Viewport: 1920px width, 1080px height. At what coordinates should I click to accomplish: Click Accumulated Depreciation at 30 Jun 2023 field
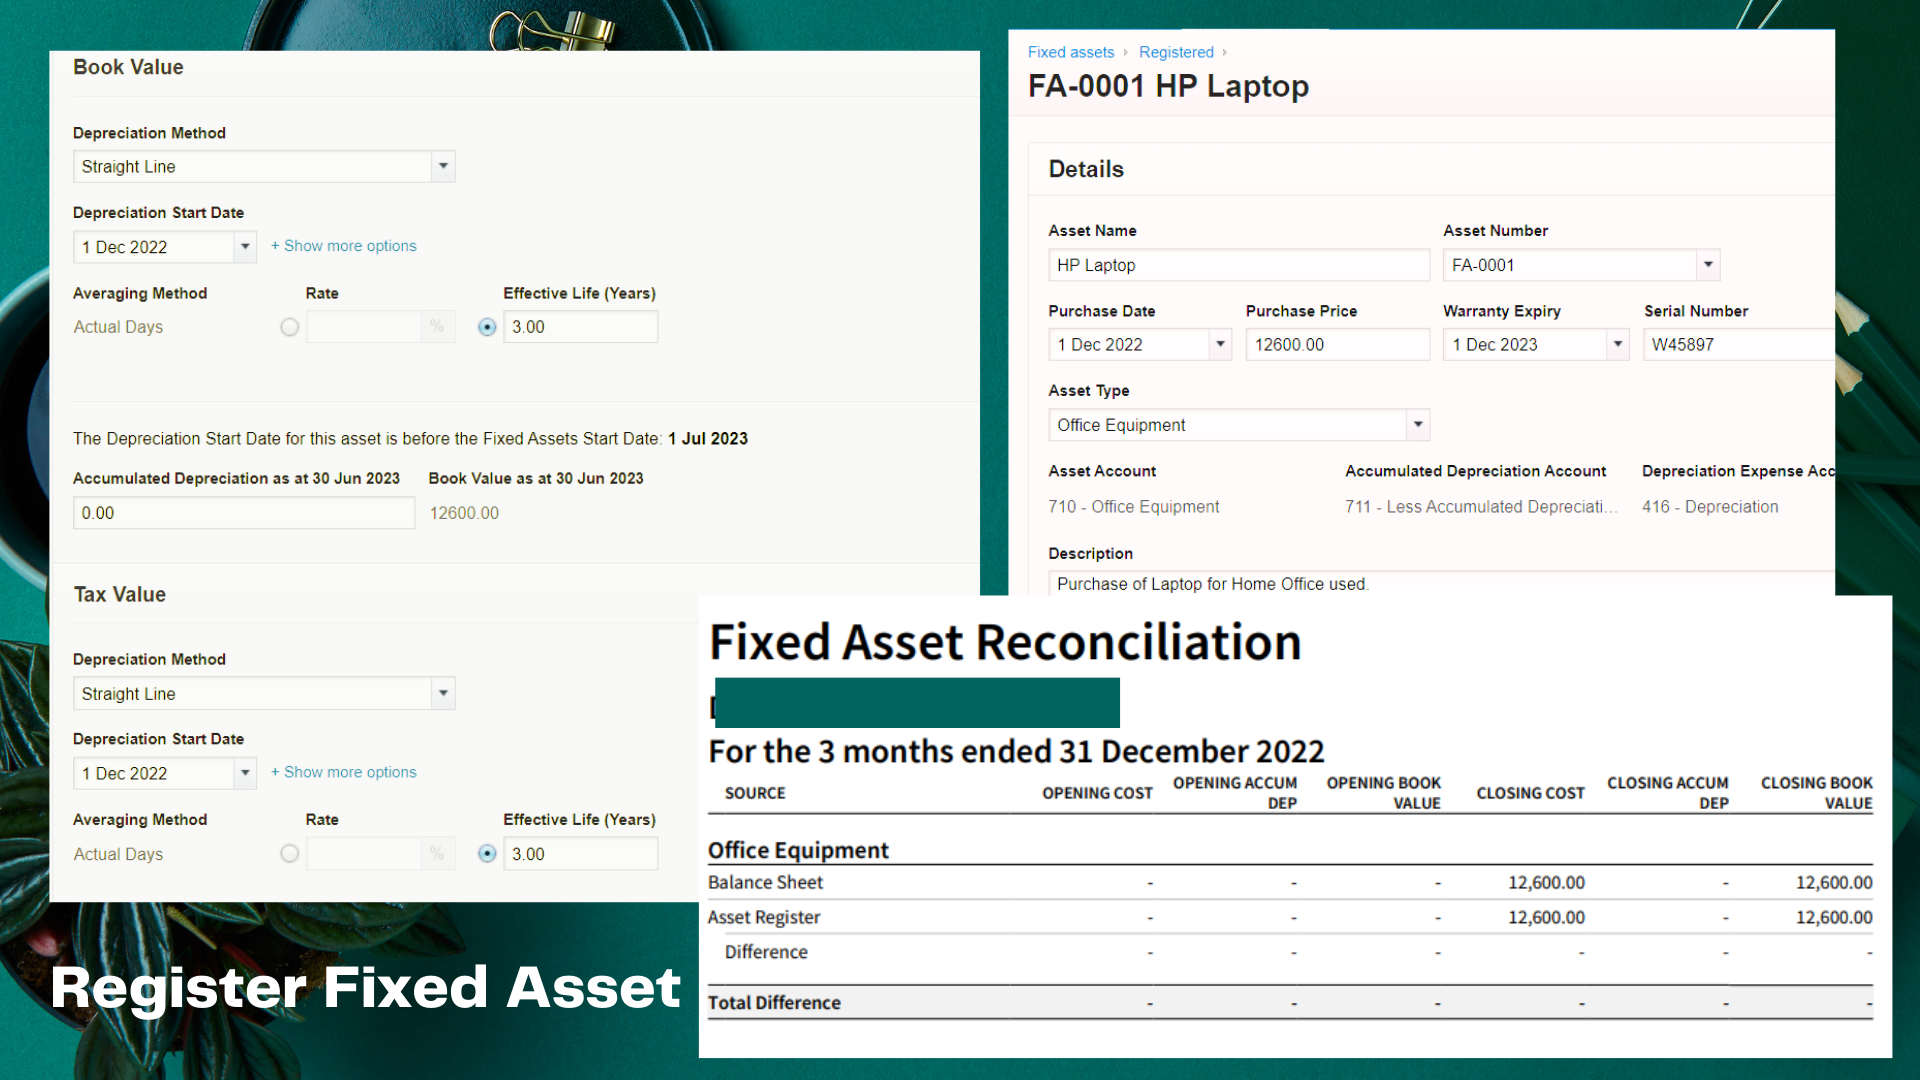[243, 513]
